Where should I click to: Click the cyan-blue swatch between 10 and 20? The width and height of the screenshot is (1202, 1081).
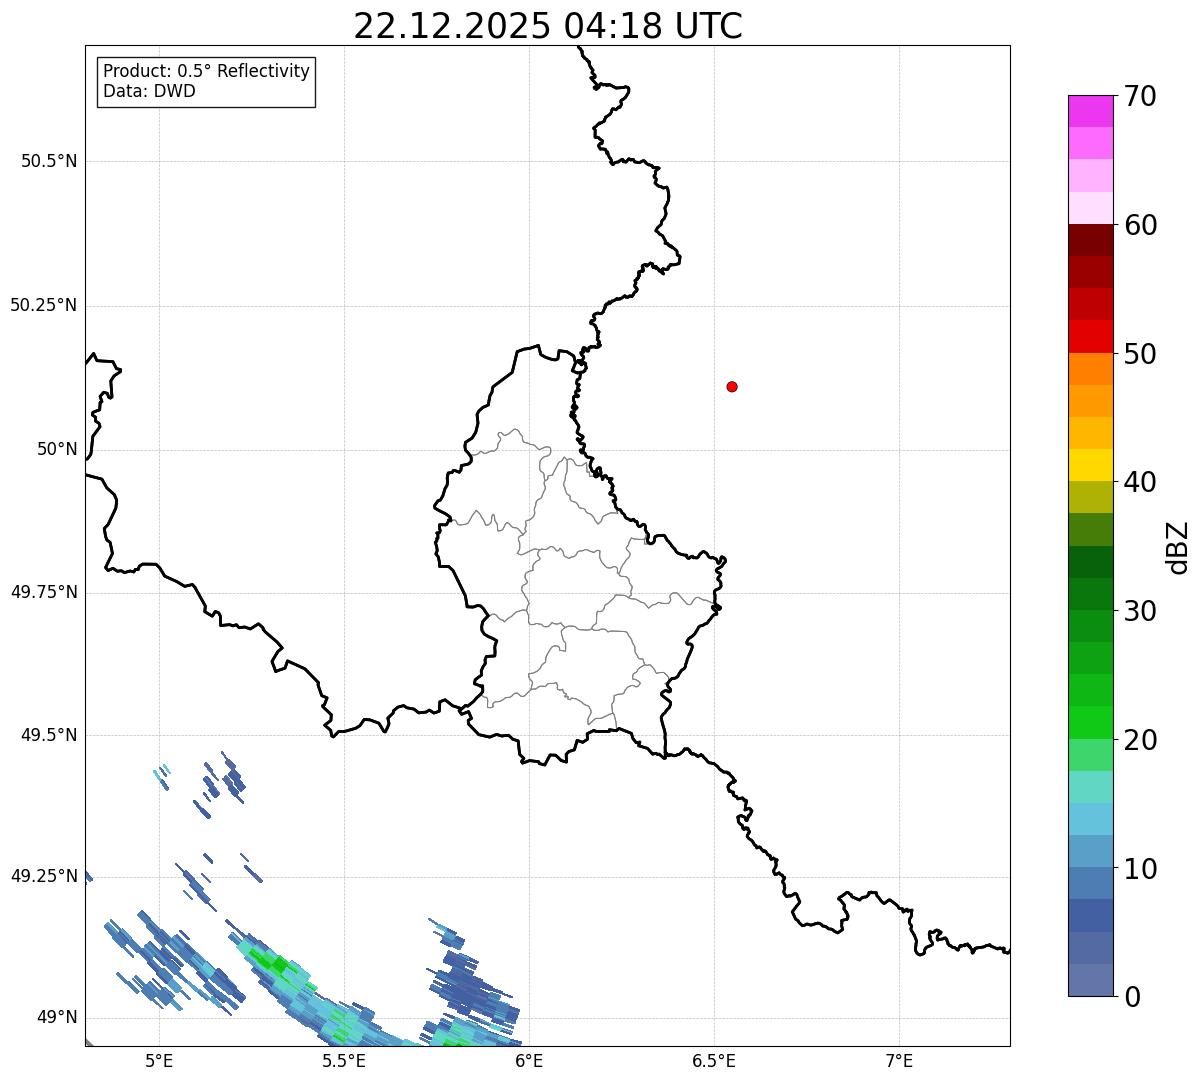1090,819
